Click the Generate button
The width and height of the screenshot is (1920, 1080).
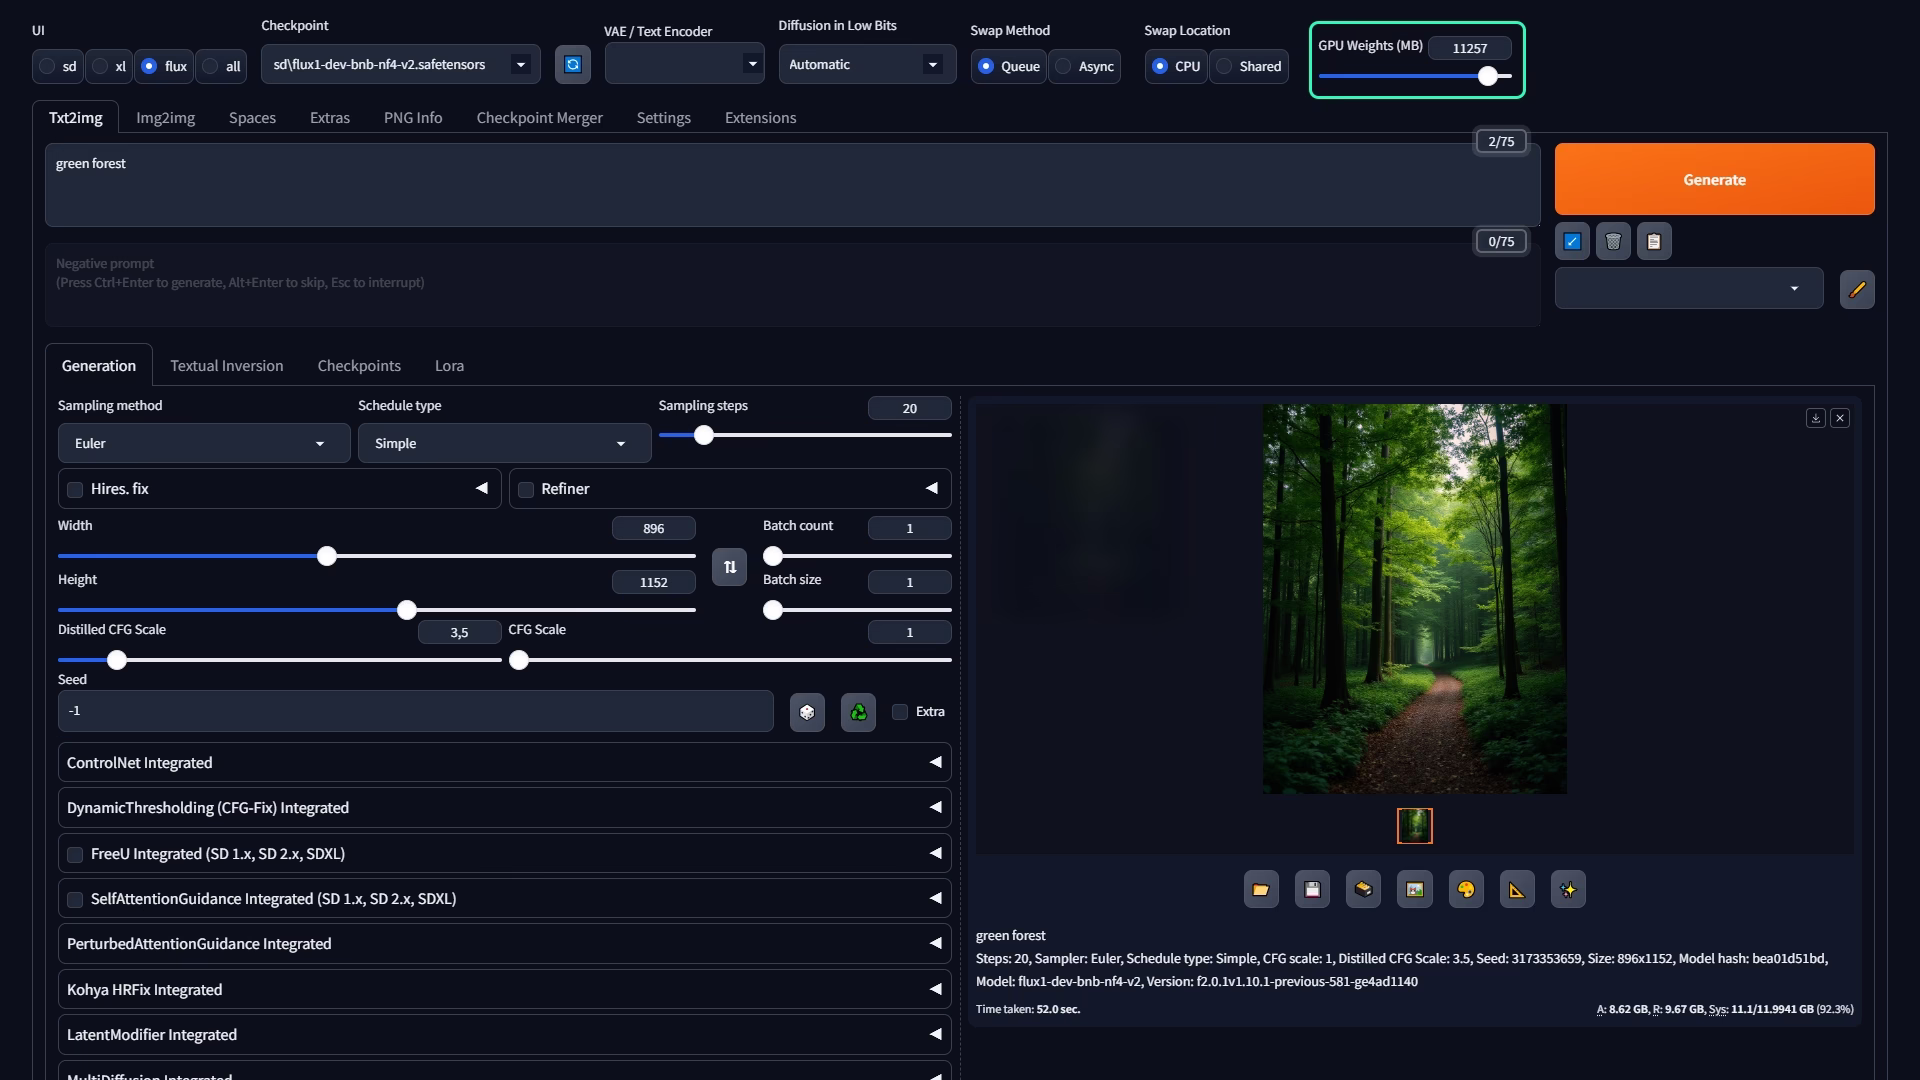click(x=1714, y=179)
